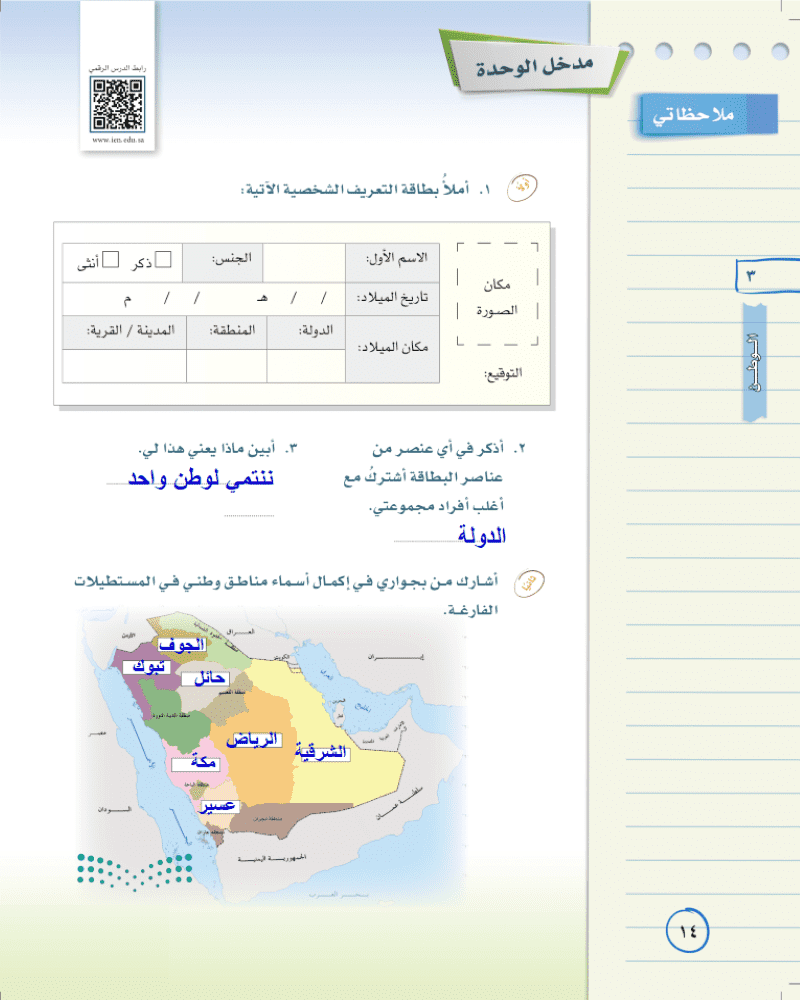Viewport: 800px width, 1000px height.
Task: Select the instruction 'أملأ بطاقة التعريف الشخصية الآتية'
Action: tap(366, 189)
